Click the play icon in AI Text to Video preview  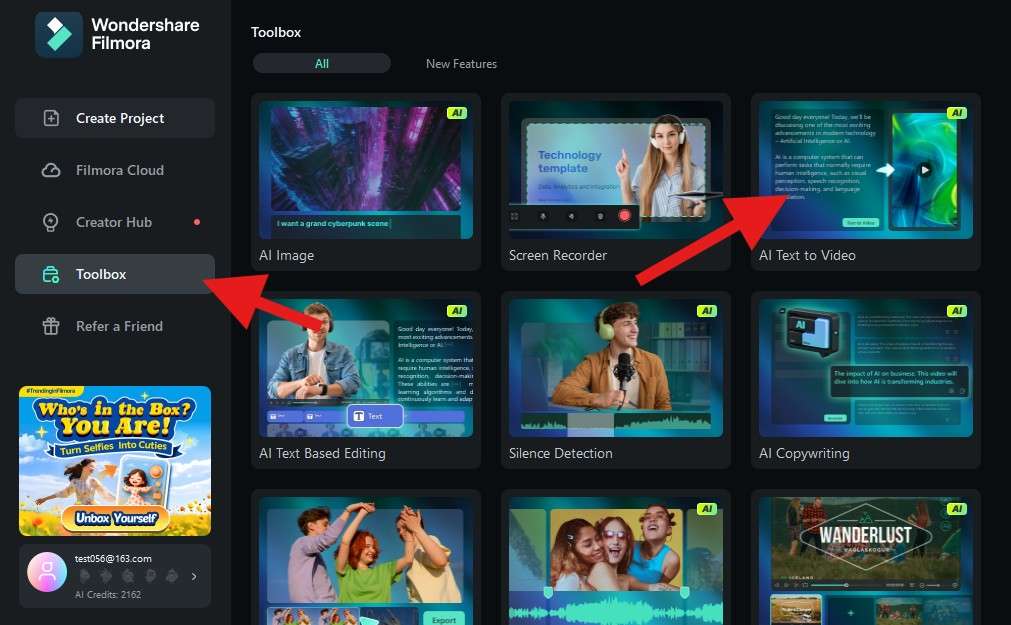point(925,170)
